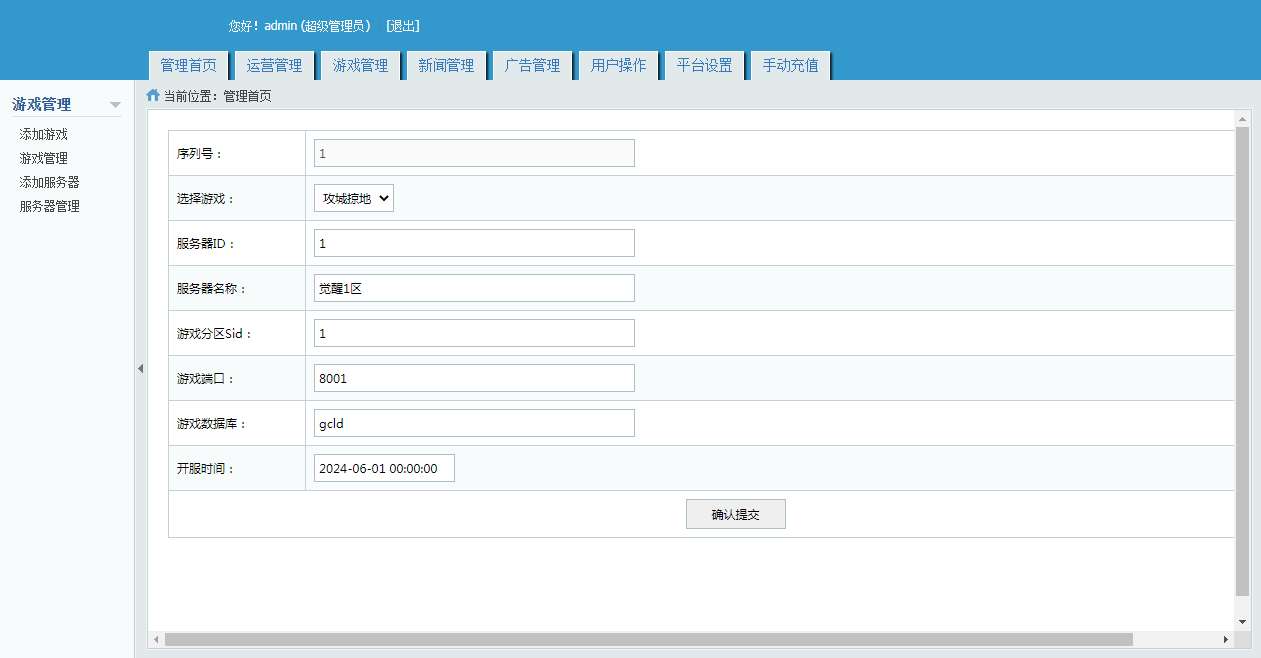1261x658 pixels.
Task: Switch to the 运营管理 tab
Action: tap(274, 65)
